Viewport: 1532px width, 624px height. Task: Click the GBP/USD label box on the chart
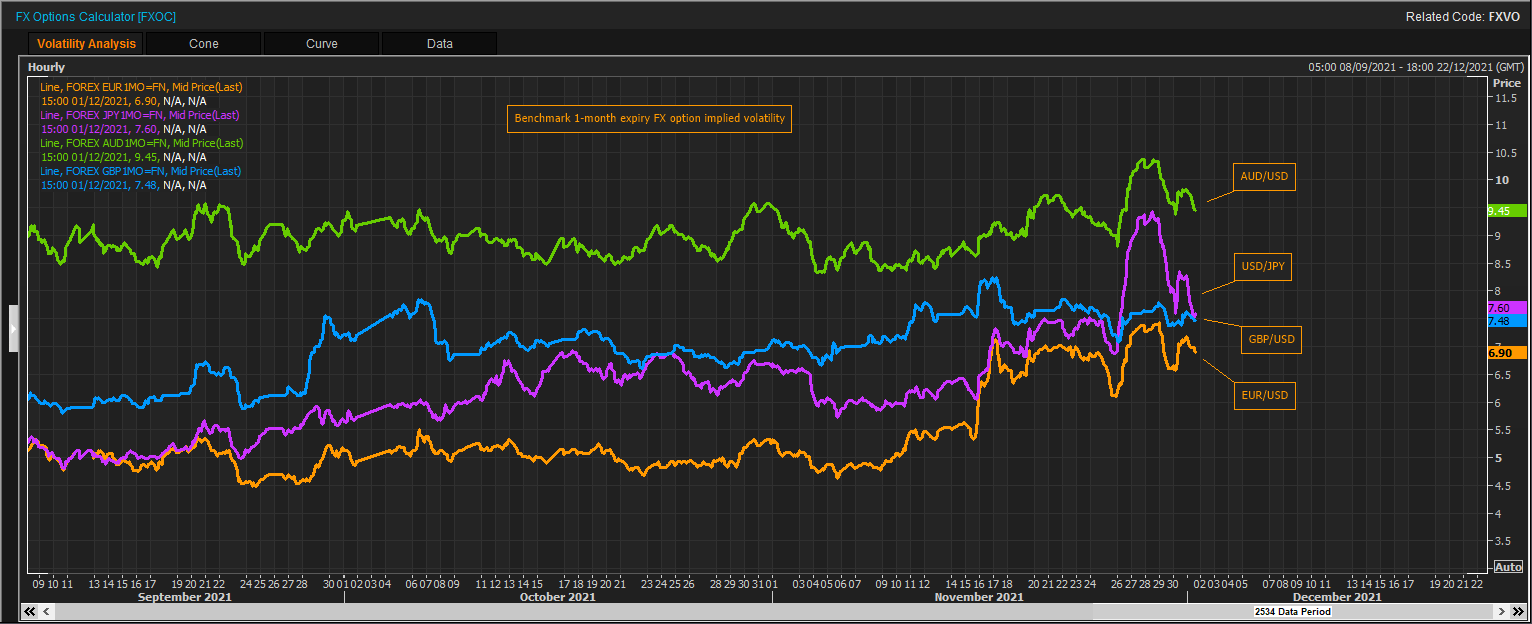pos(1270,339)
